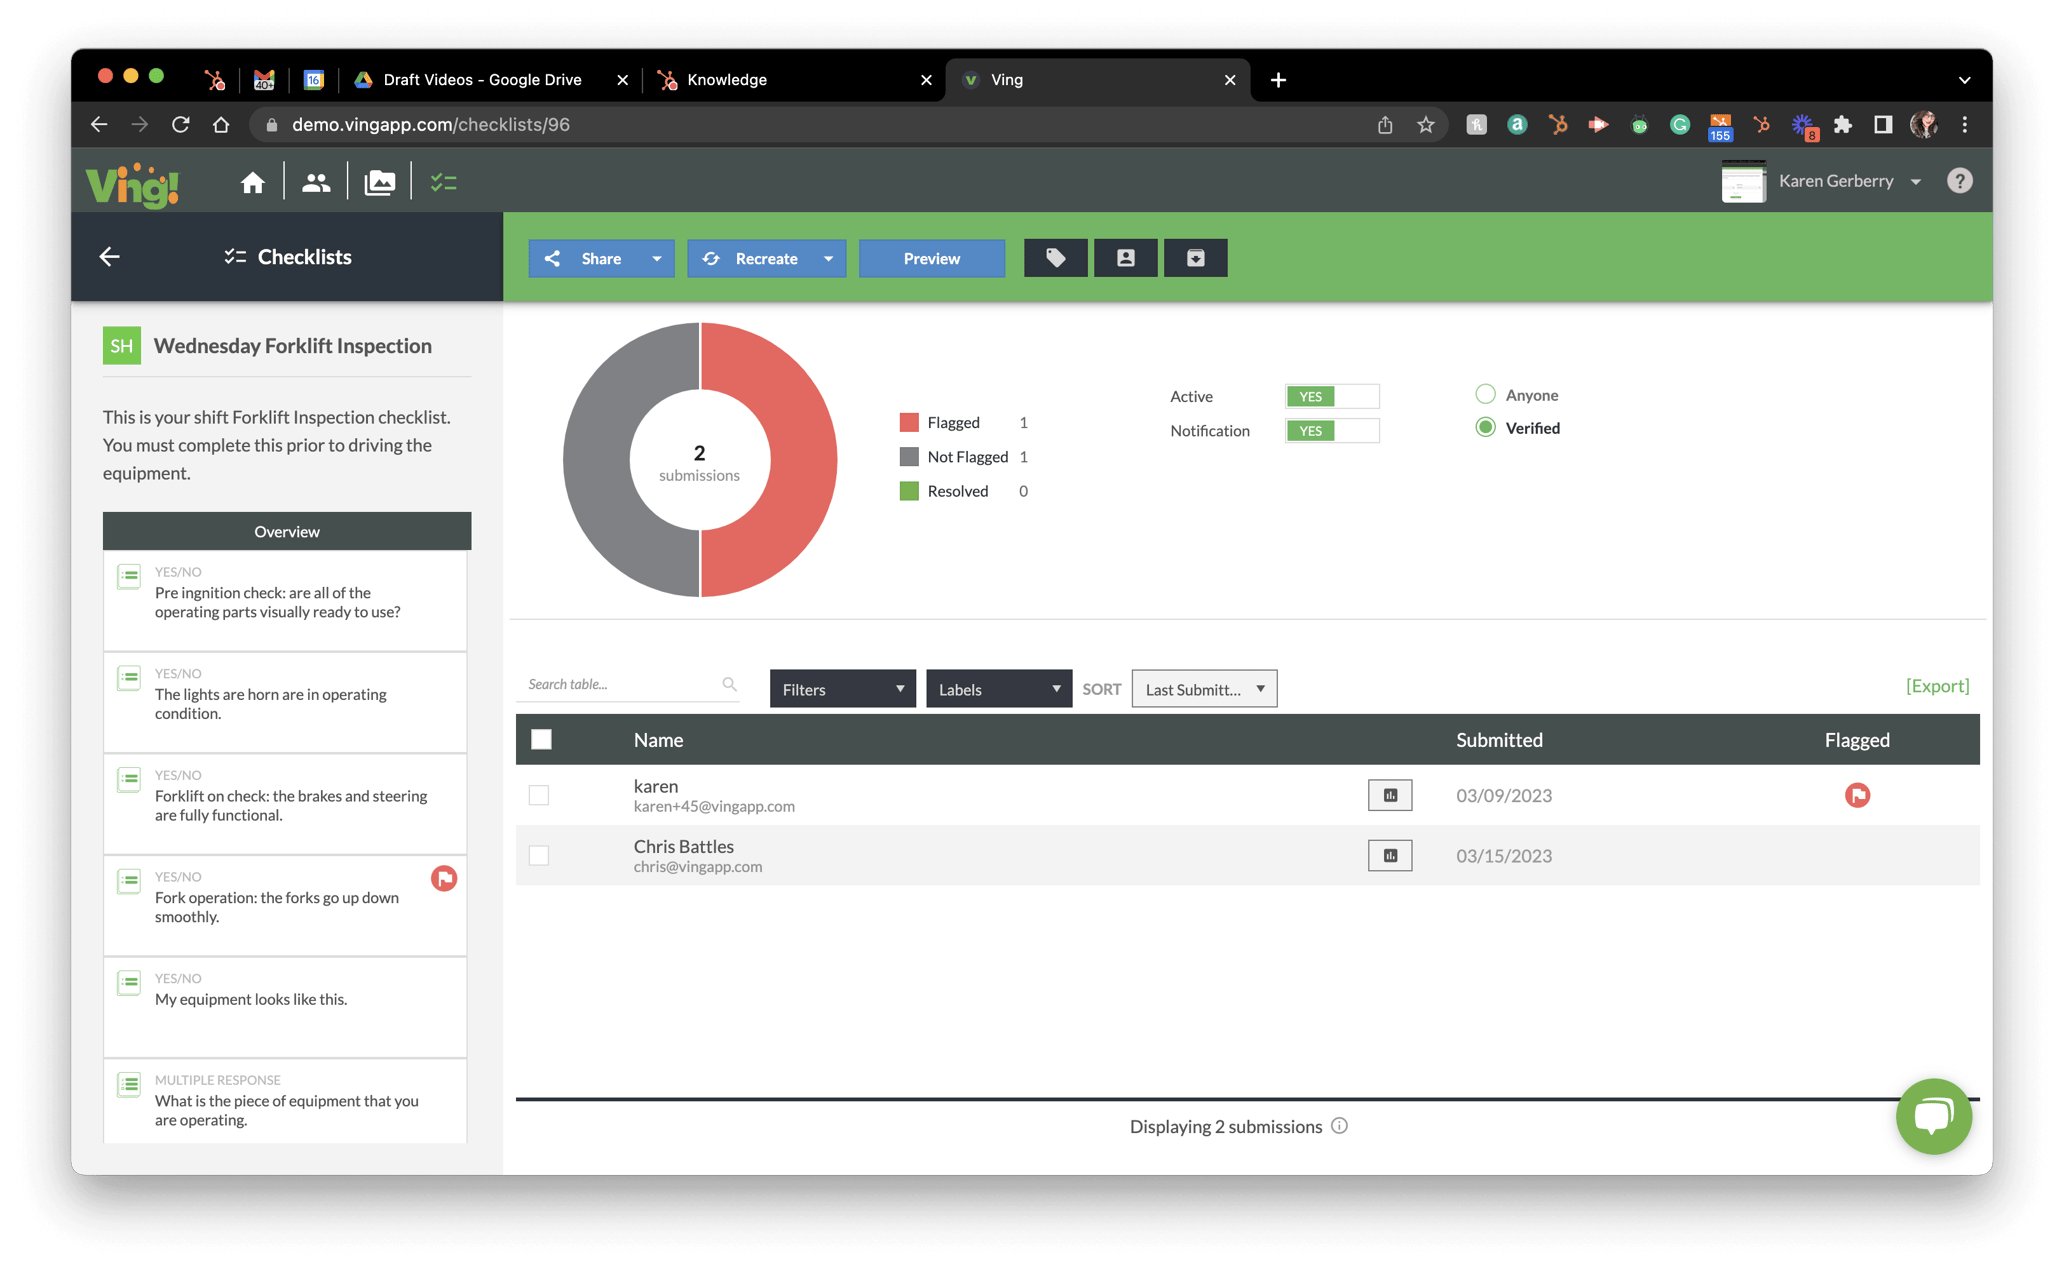This screenshot has width=2064, height=1269.
Task: Click the person/profile icon in toolbar
Action: coord(1125,258)
